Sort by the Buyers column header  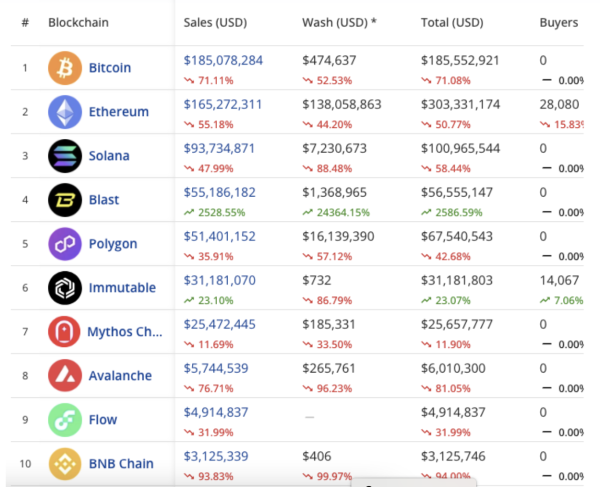point(559,23)
